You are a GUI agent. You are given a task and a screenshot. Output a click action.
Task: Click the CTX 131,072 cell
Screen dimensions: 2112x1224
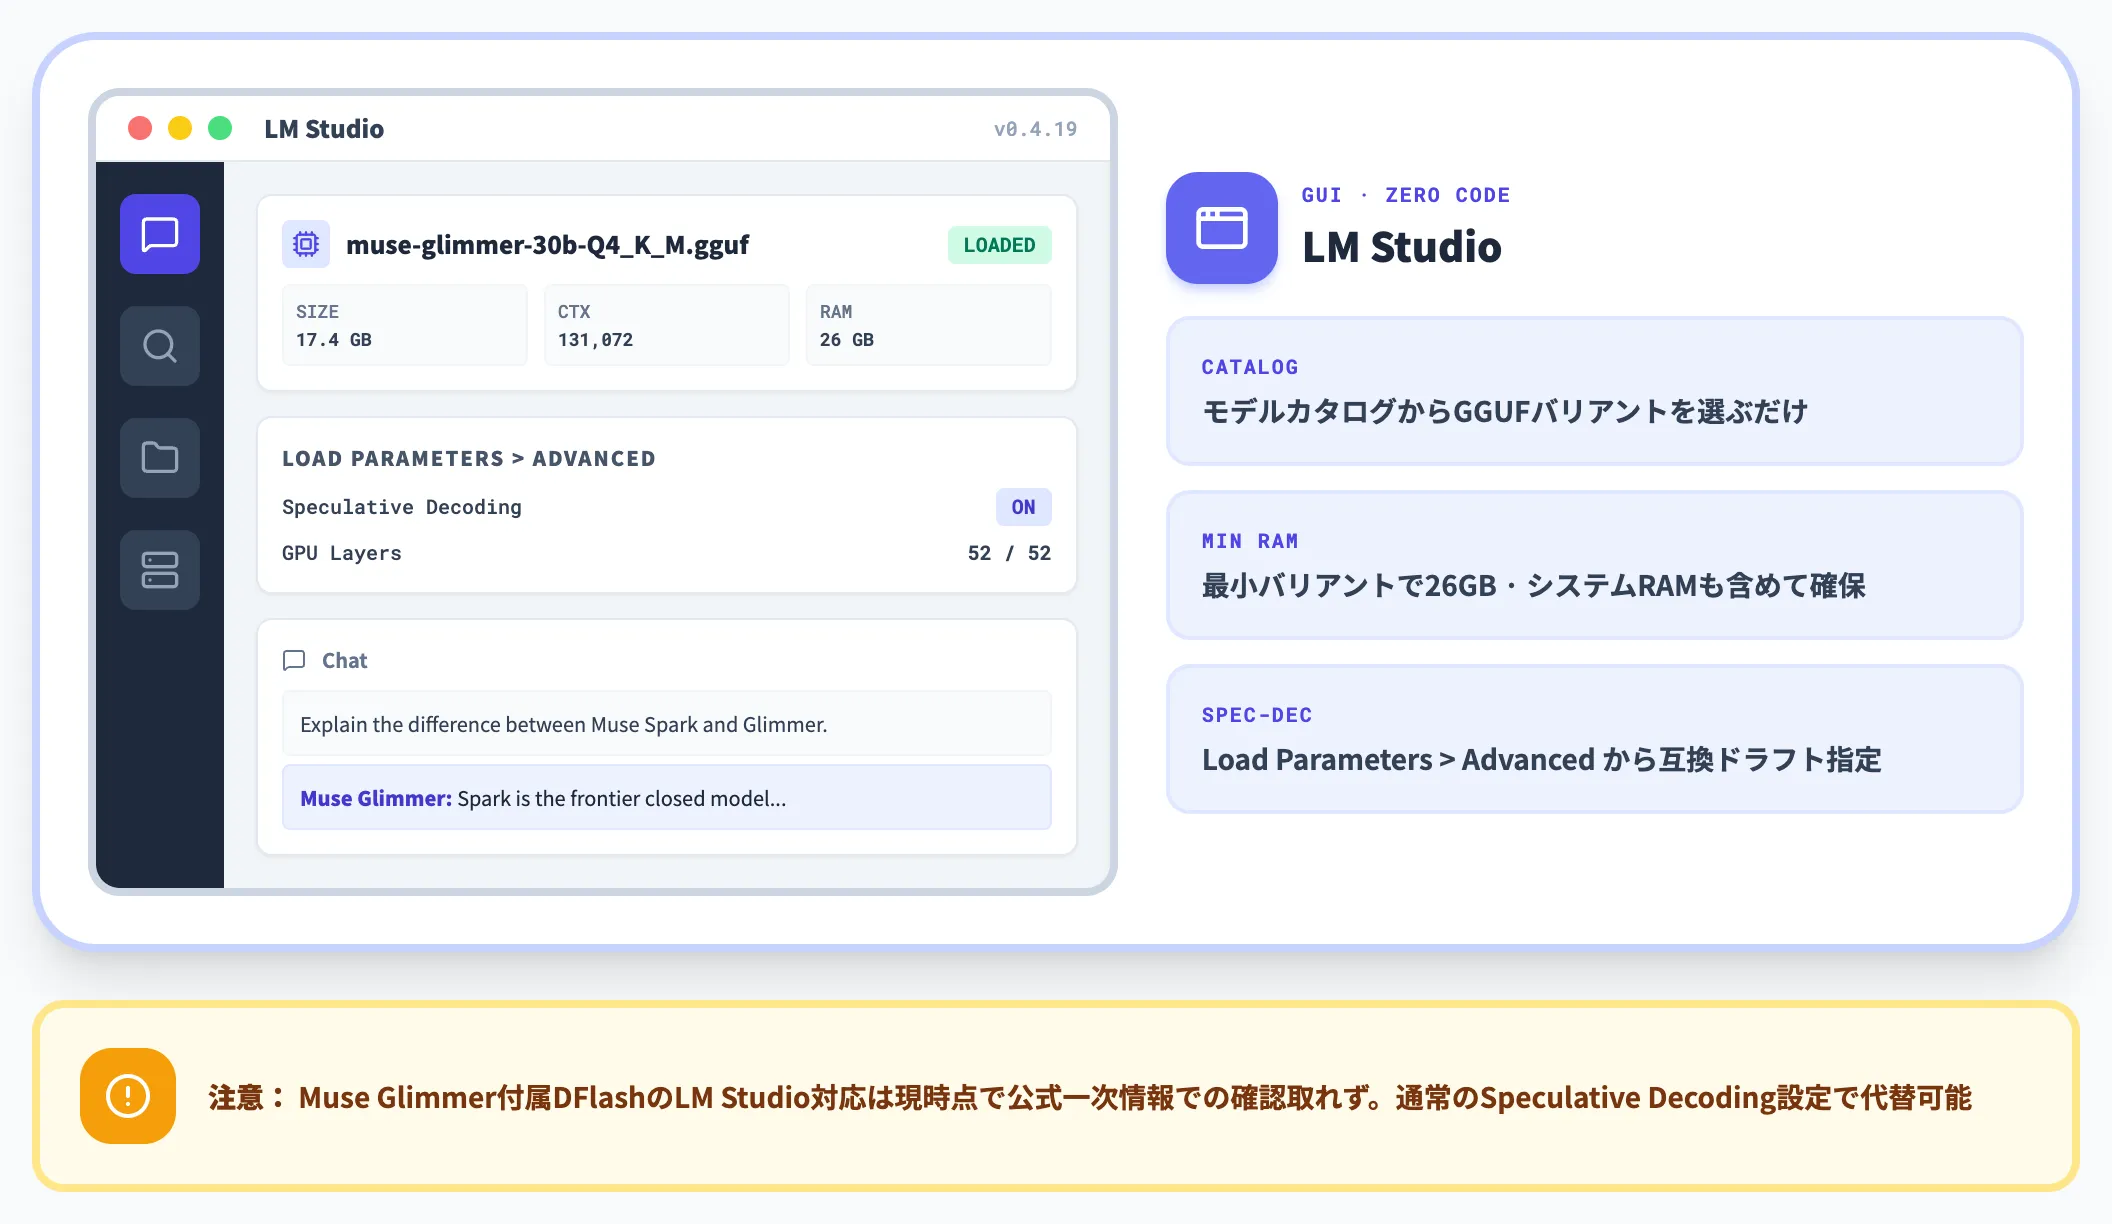coord(666,325)
